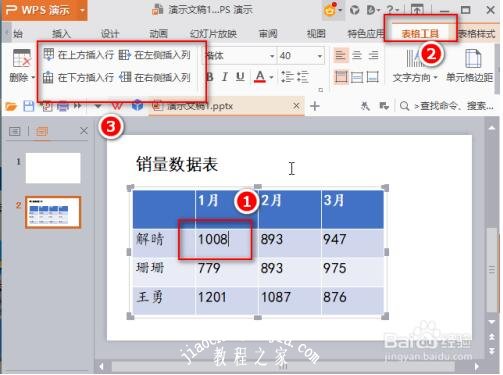Screen dimensions: 503x375
Task: Click the 在左侧插入列 insert column left icon
Action: (x=124, y=55)
